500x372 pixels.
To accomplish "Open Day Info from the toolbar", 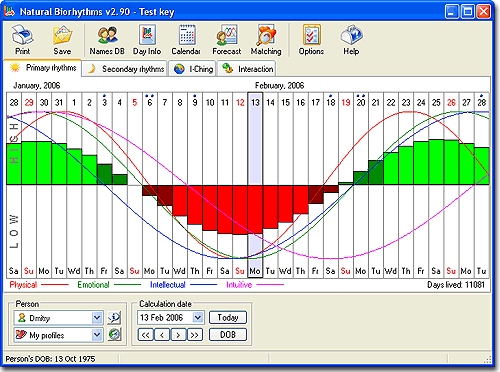I will tap(147, 40).
